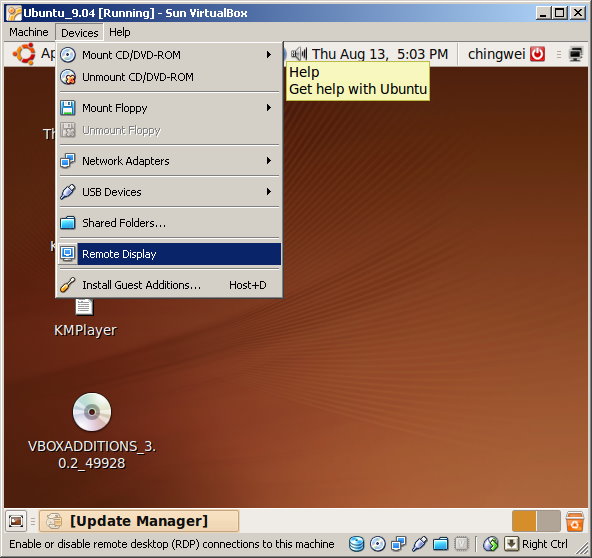Image resolution: width=592 pixels, height=558 pixels.
Task: Expand Mount CD/DVD-ROM submenu arrow
Action: [268, 55]
